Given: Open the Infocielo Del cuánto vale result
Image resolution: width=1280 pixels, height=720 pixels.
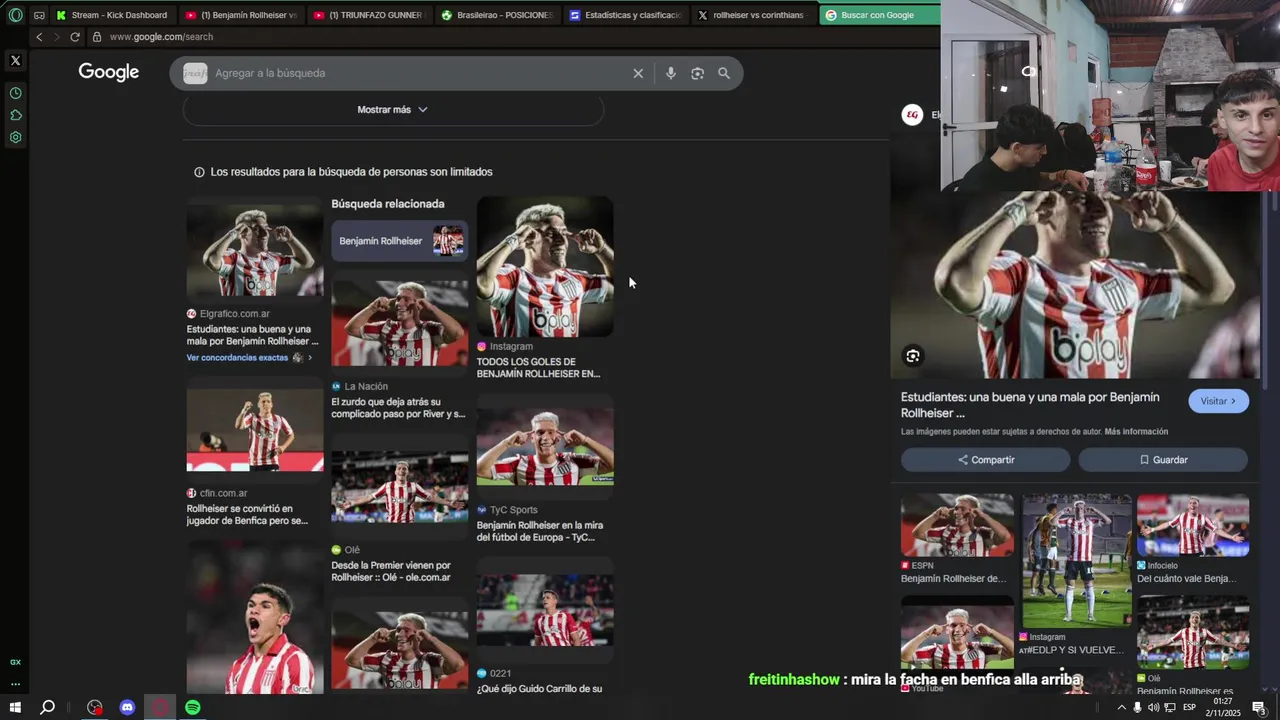Looking at the screenshot, I should point(1192,525).
